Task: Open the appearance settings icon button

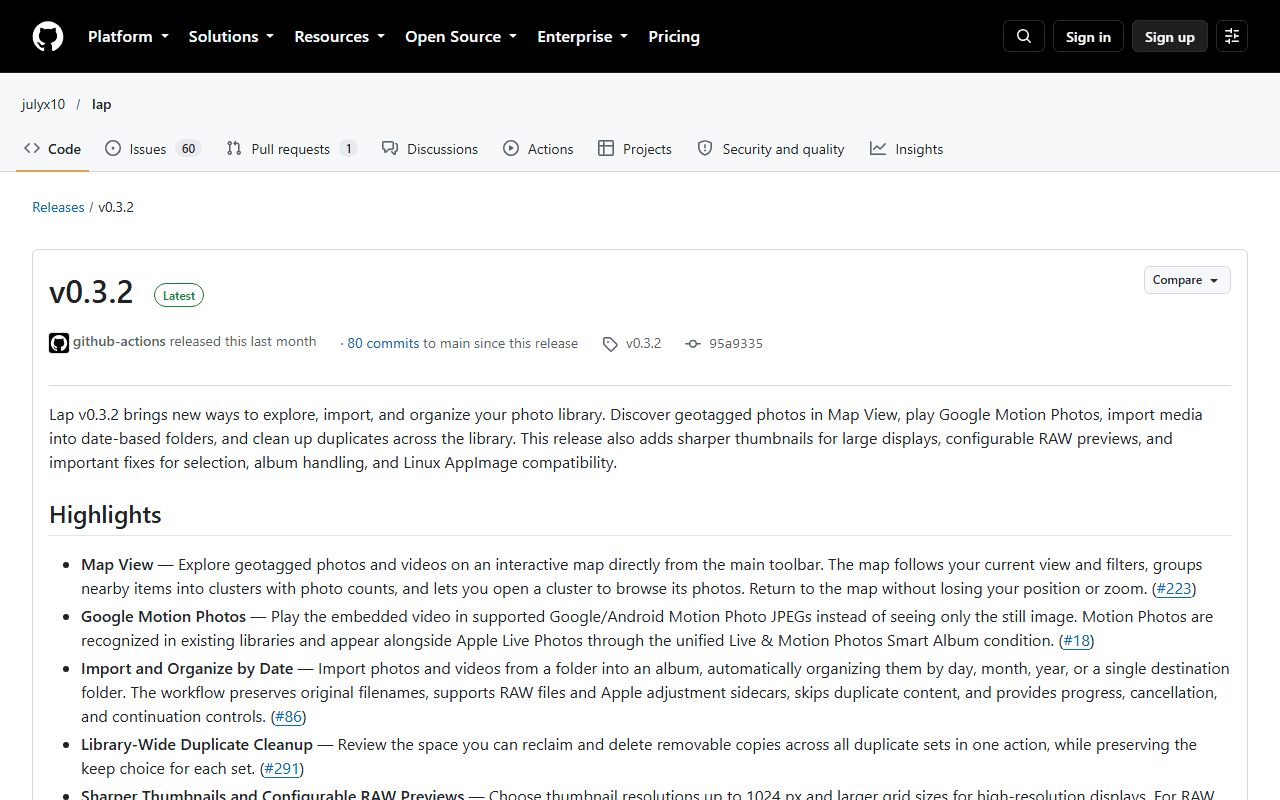Action: tap(1232, 37)
